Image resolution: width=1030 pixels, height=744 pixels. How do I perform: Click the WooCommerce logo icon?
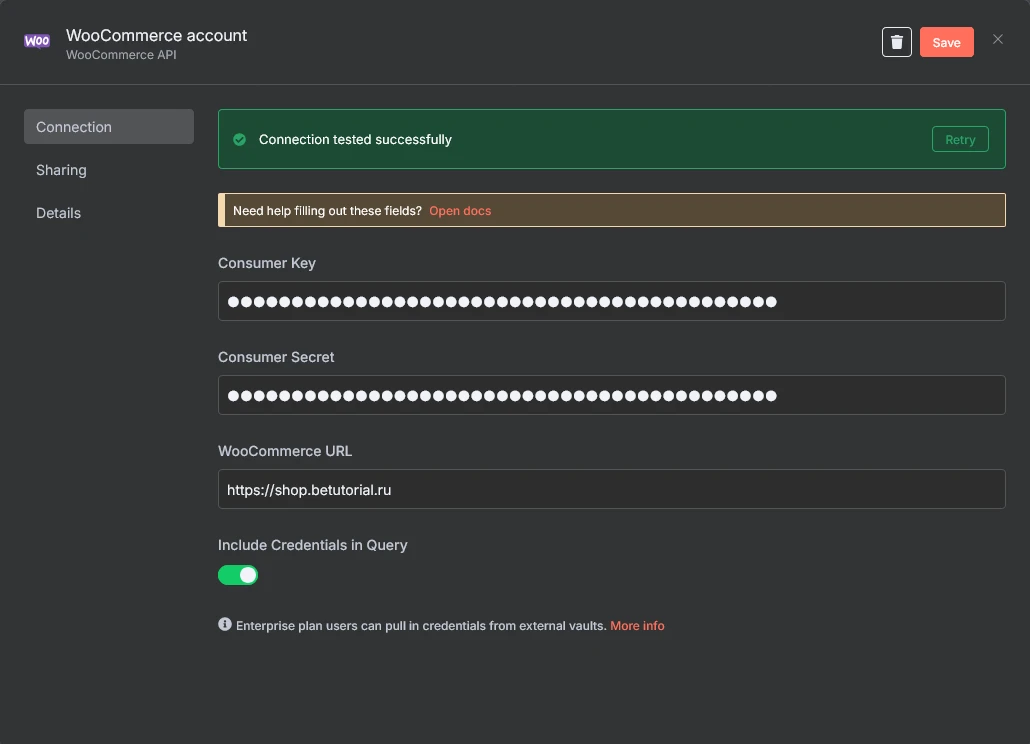coord(37,42)
